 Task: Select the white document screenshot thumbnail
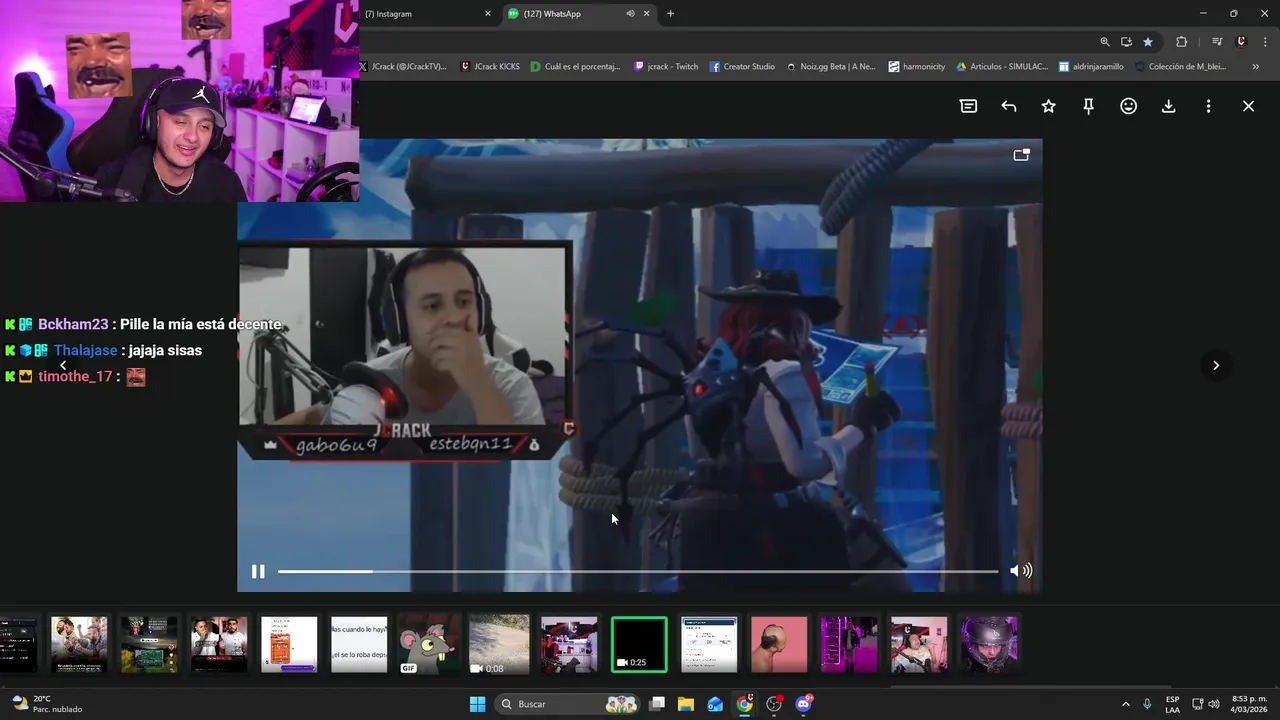709,644
